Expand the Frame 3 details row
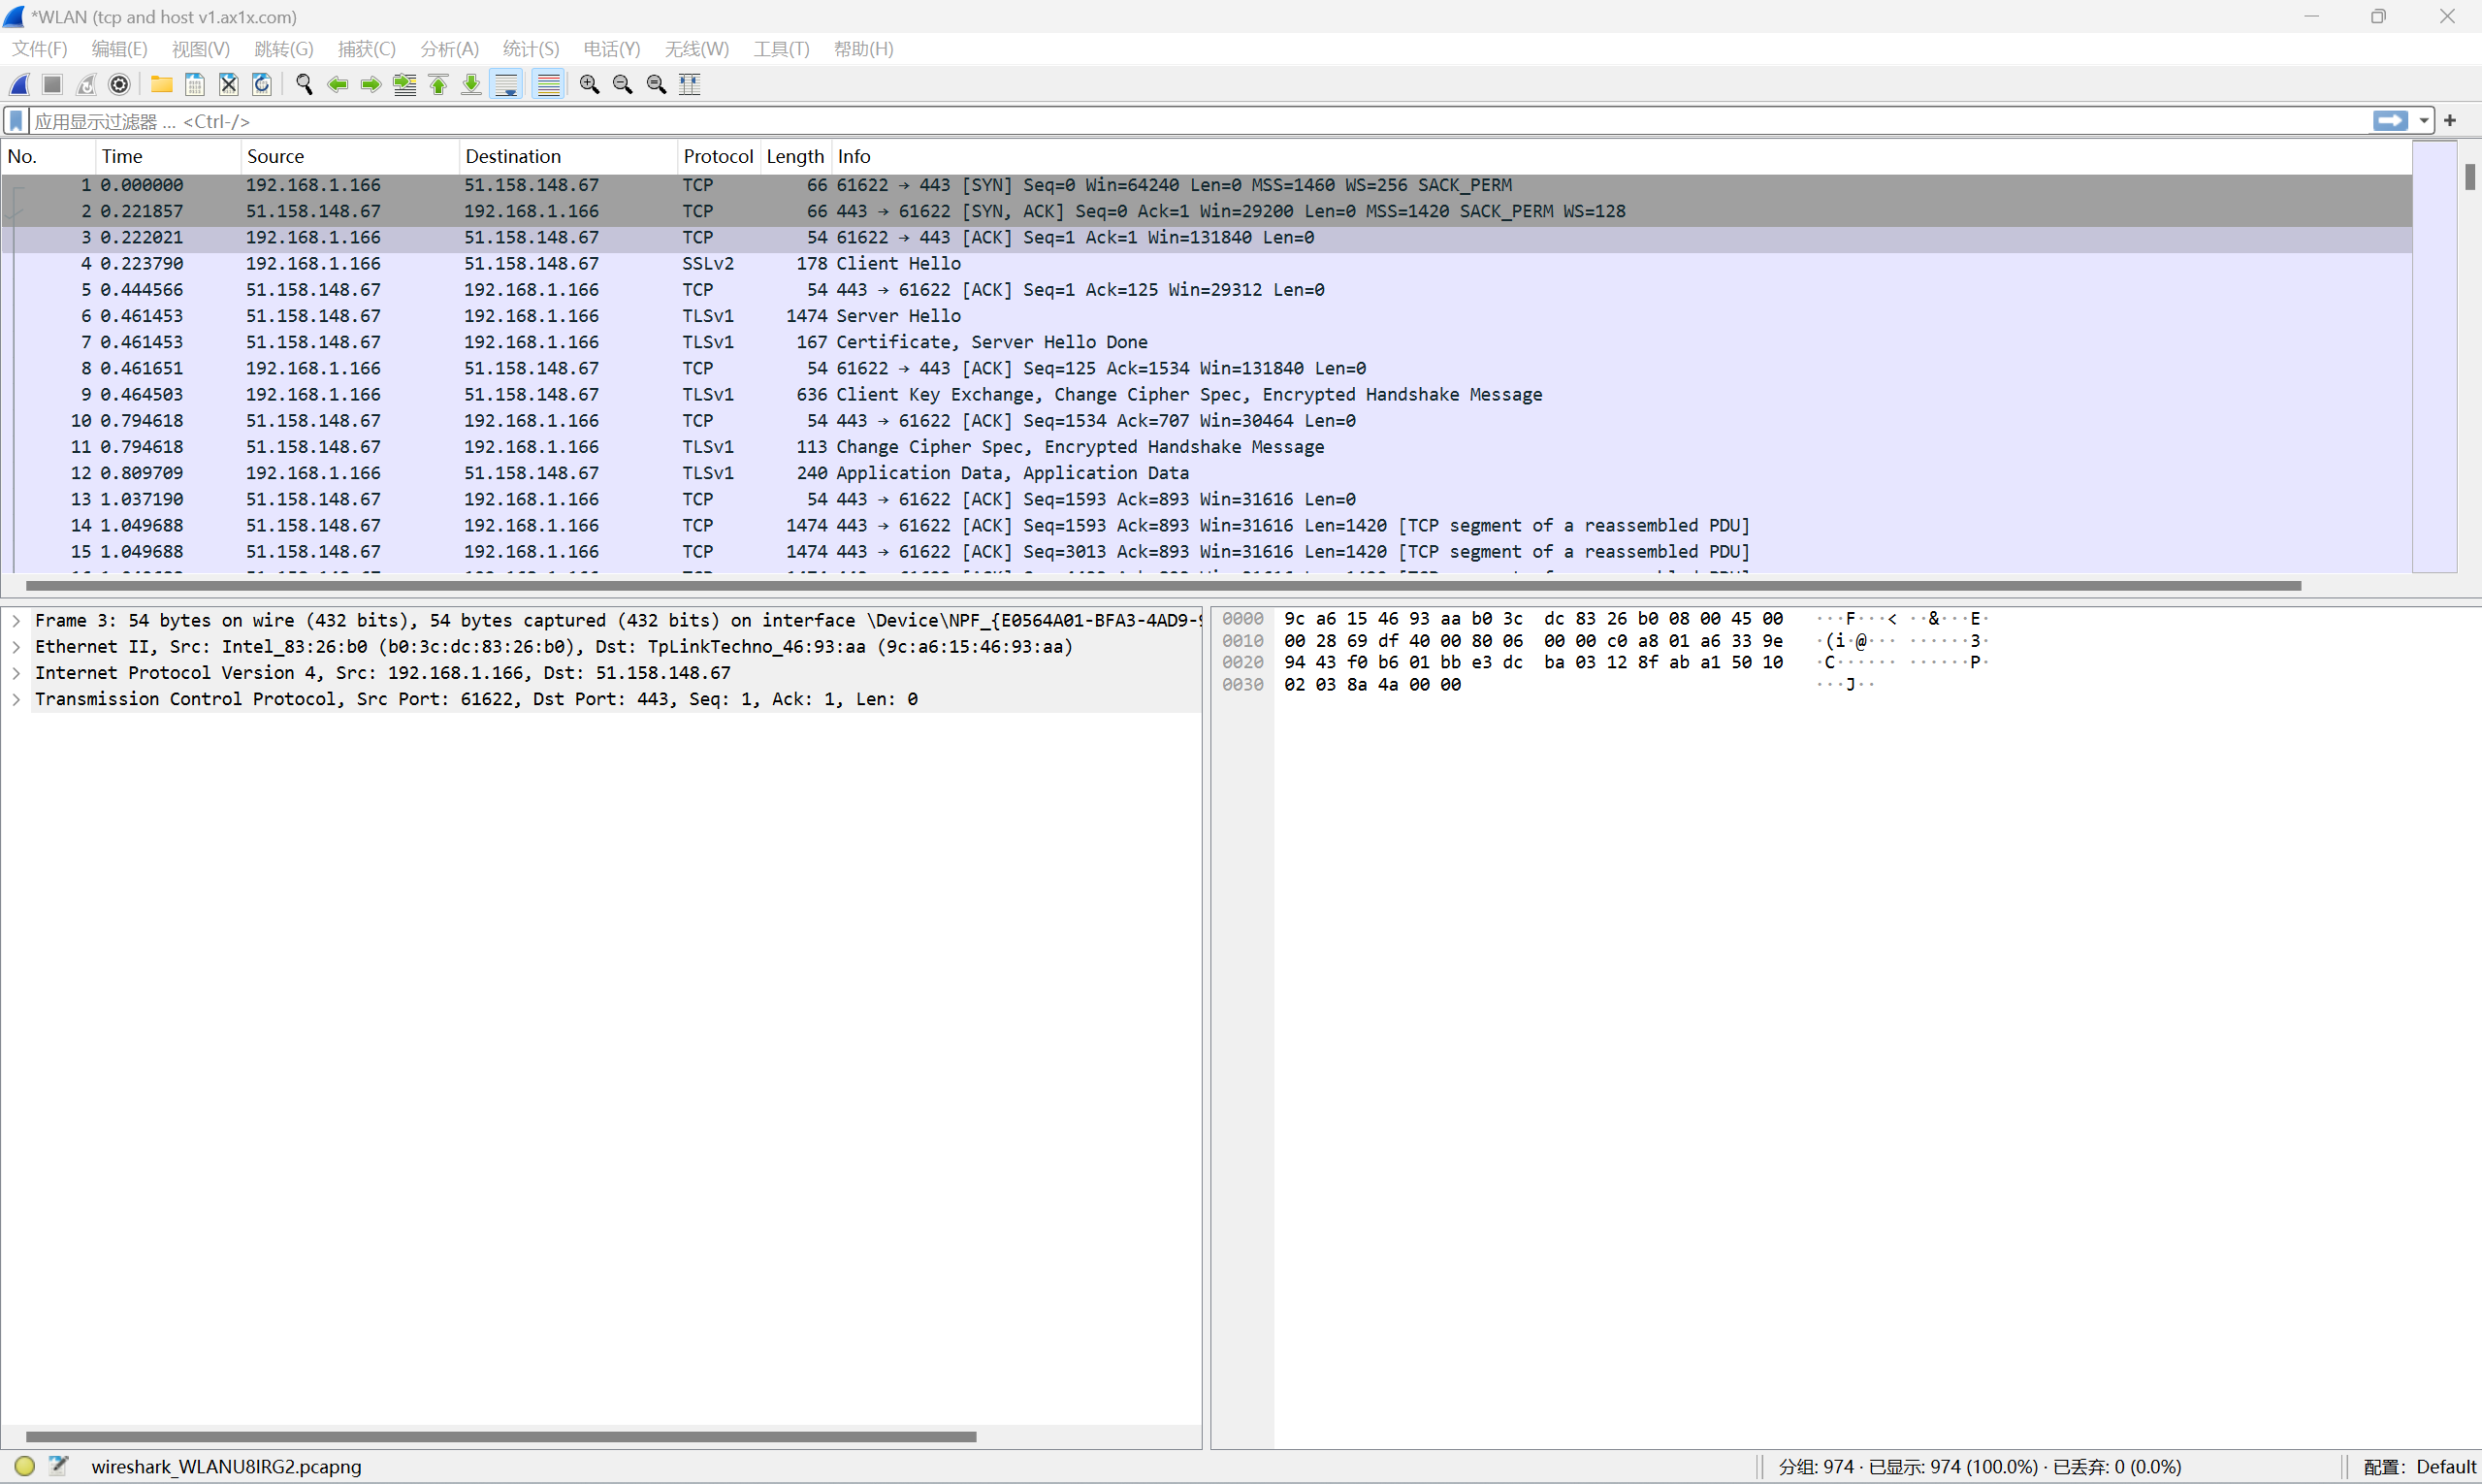Viewport: 2482px width, 1484px height. pyautogui.click(x=17, y=621)
